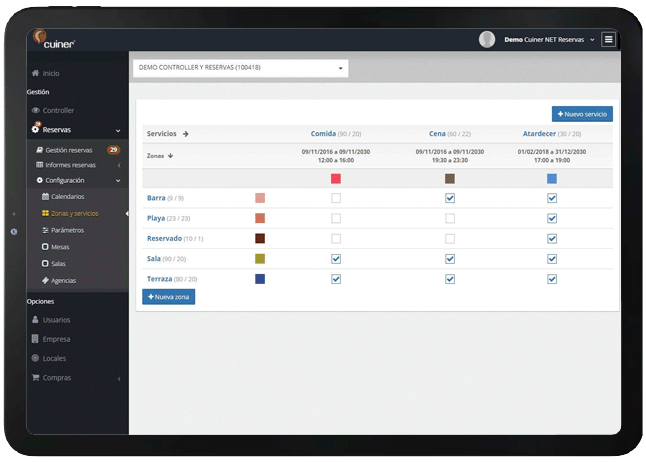Click the user avatar icon
This screenshot has width=646, height=462.
tap(487, 40)
